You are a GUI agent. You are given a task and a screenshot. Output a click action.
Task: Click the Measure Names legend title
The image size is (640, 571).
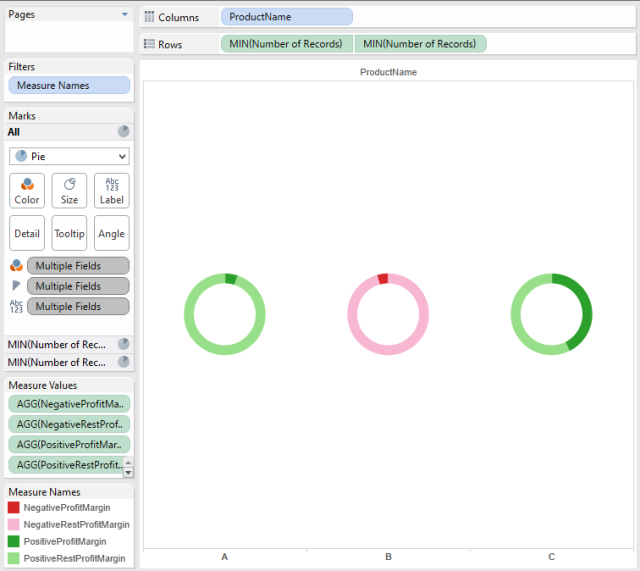(44, 492)
